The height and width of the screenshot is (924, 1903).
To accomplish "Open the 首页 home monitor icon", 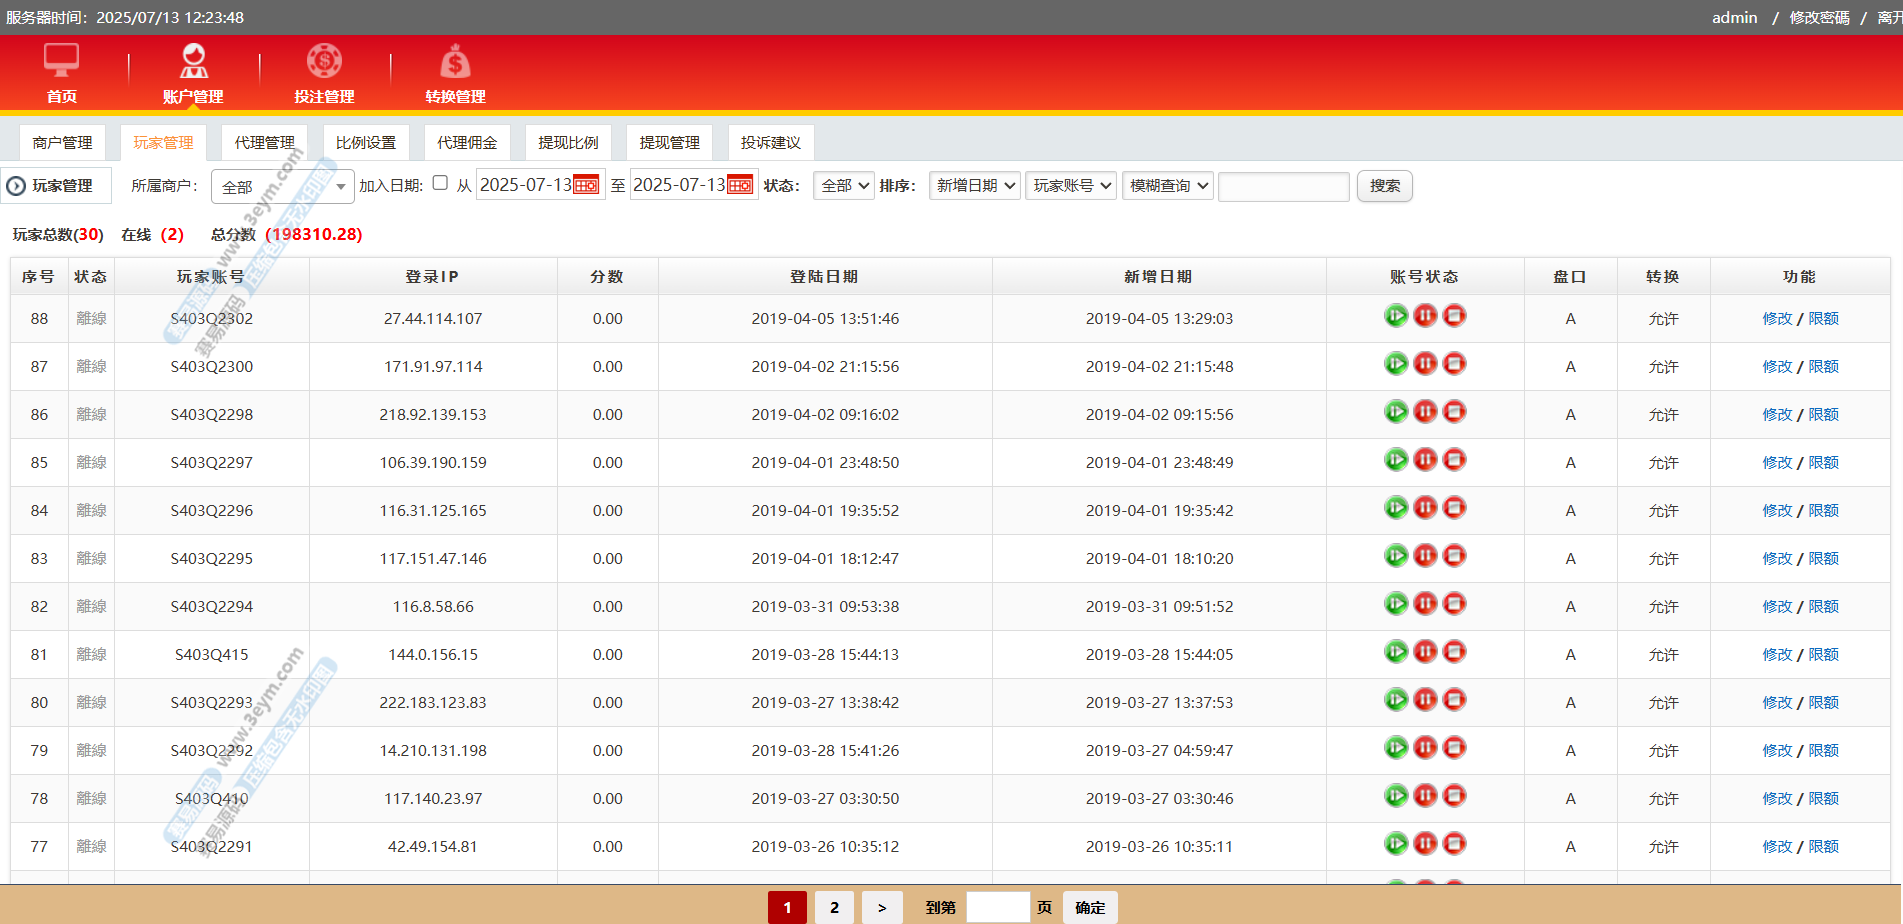I will coord(61,62).
